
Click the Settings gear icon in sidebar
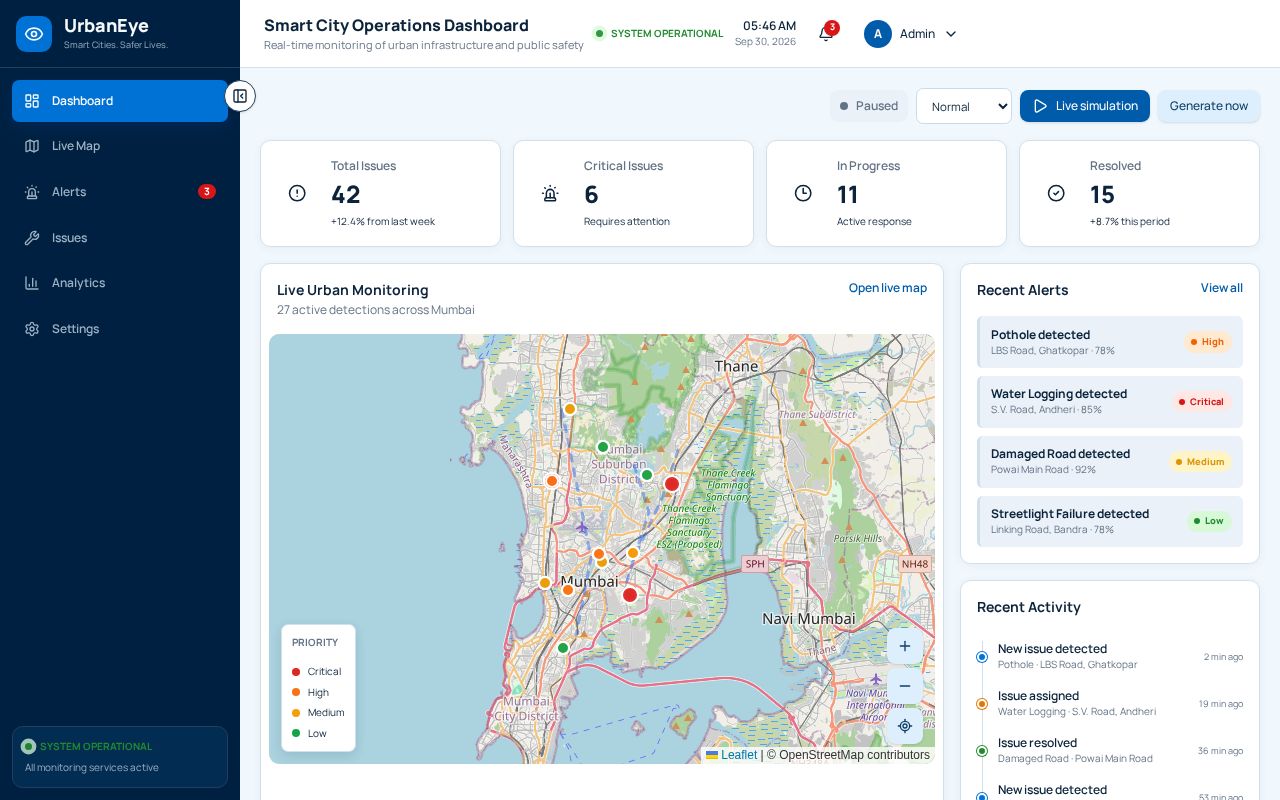pyautogui.click(x=32, y=329)
